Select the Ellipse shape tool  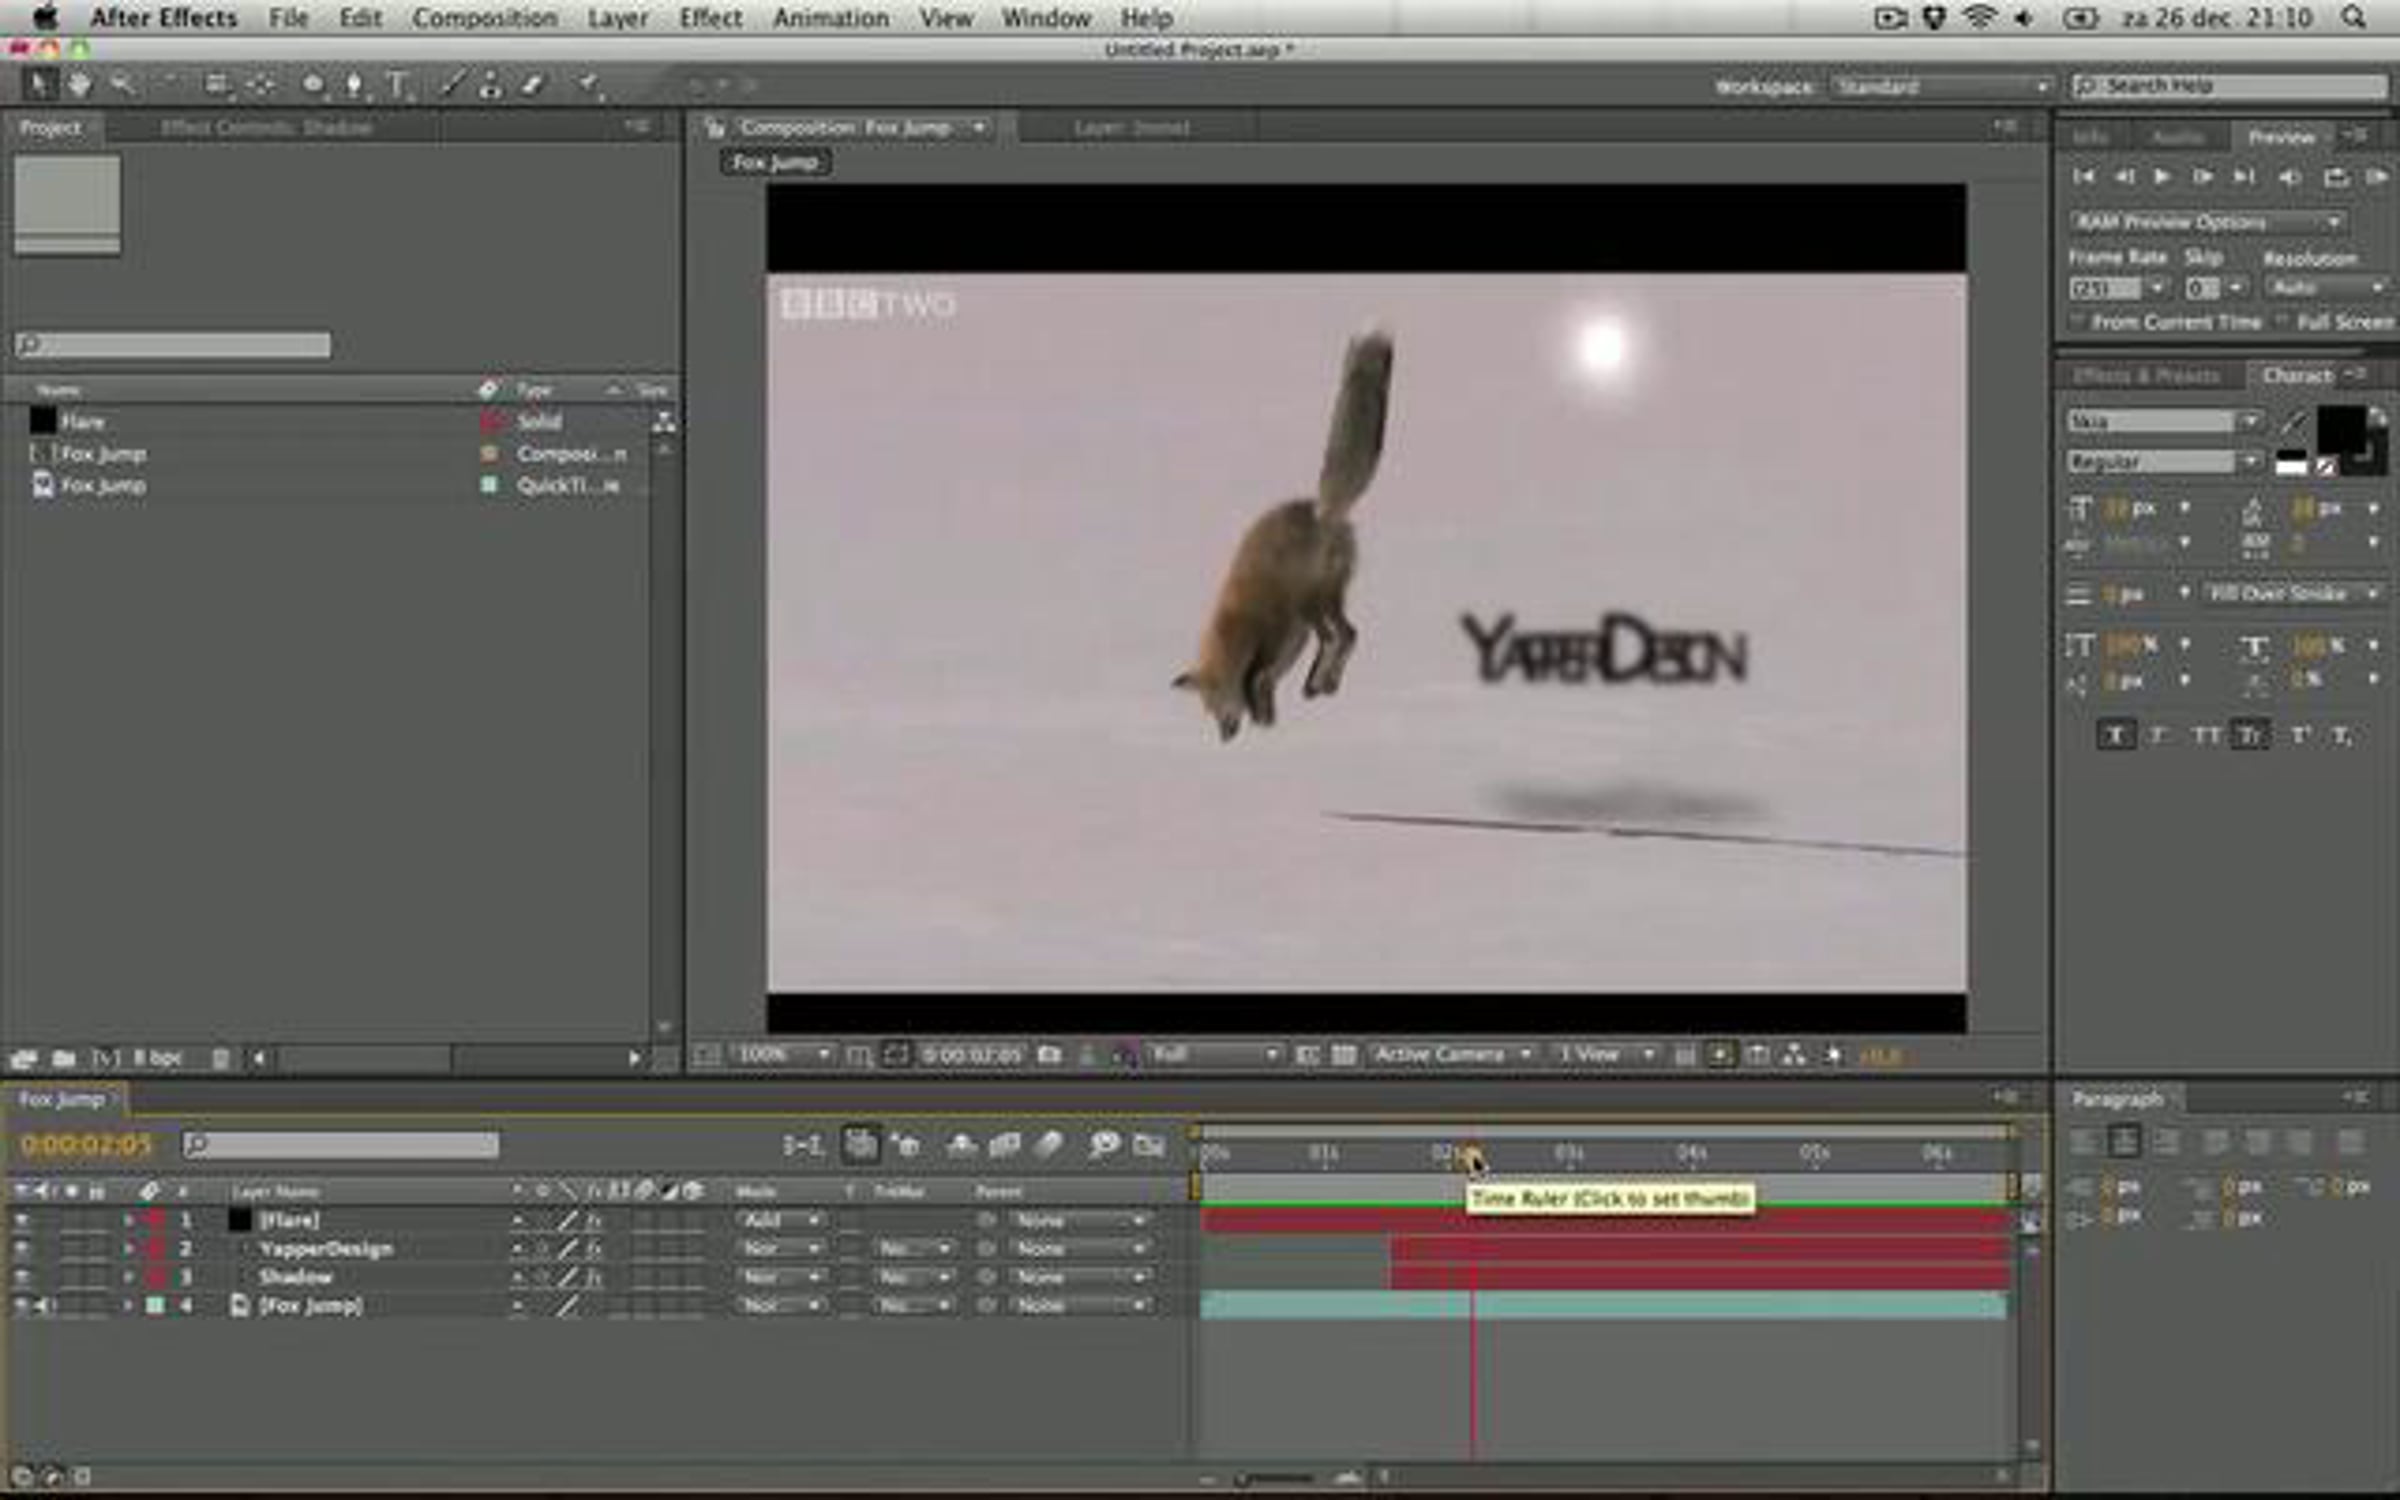point(313,86)
